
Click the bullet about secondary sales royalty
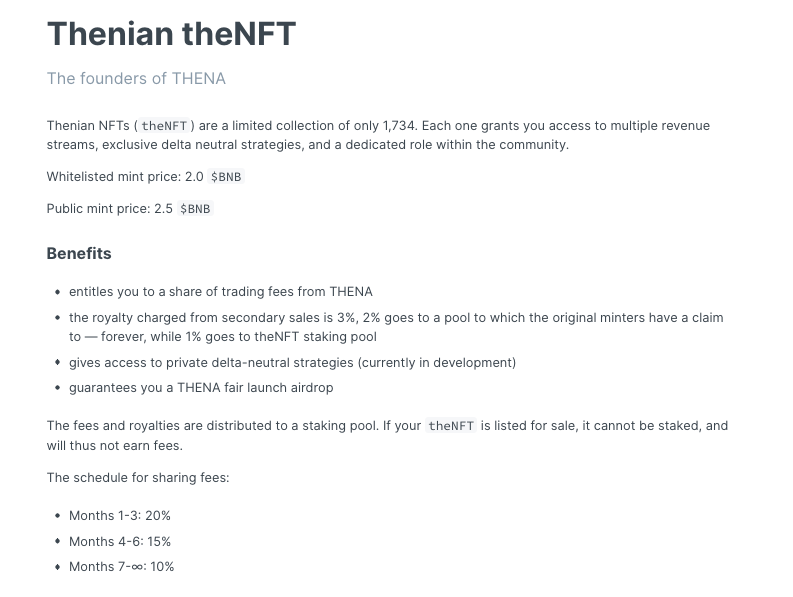tap(395, 318)
